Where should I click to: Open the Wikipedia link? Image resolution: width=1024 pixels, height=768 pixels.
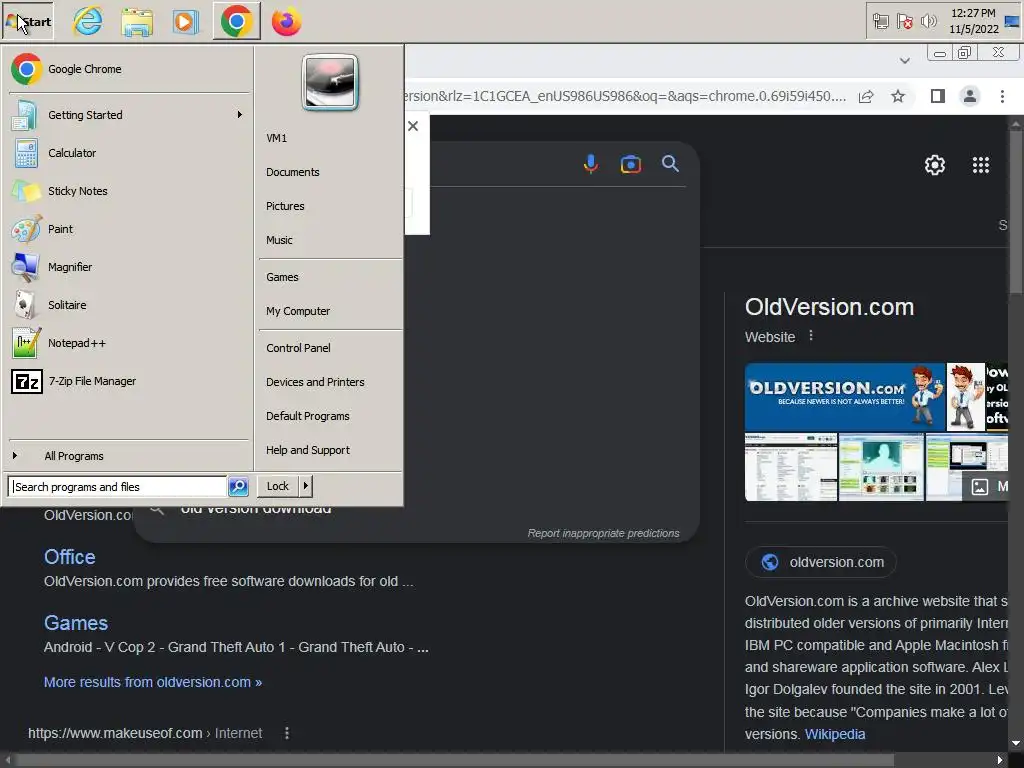pyautogui.click(x=835, y=734)
